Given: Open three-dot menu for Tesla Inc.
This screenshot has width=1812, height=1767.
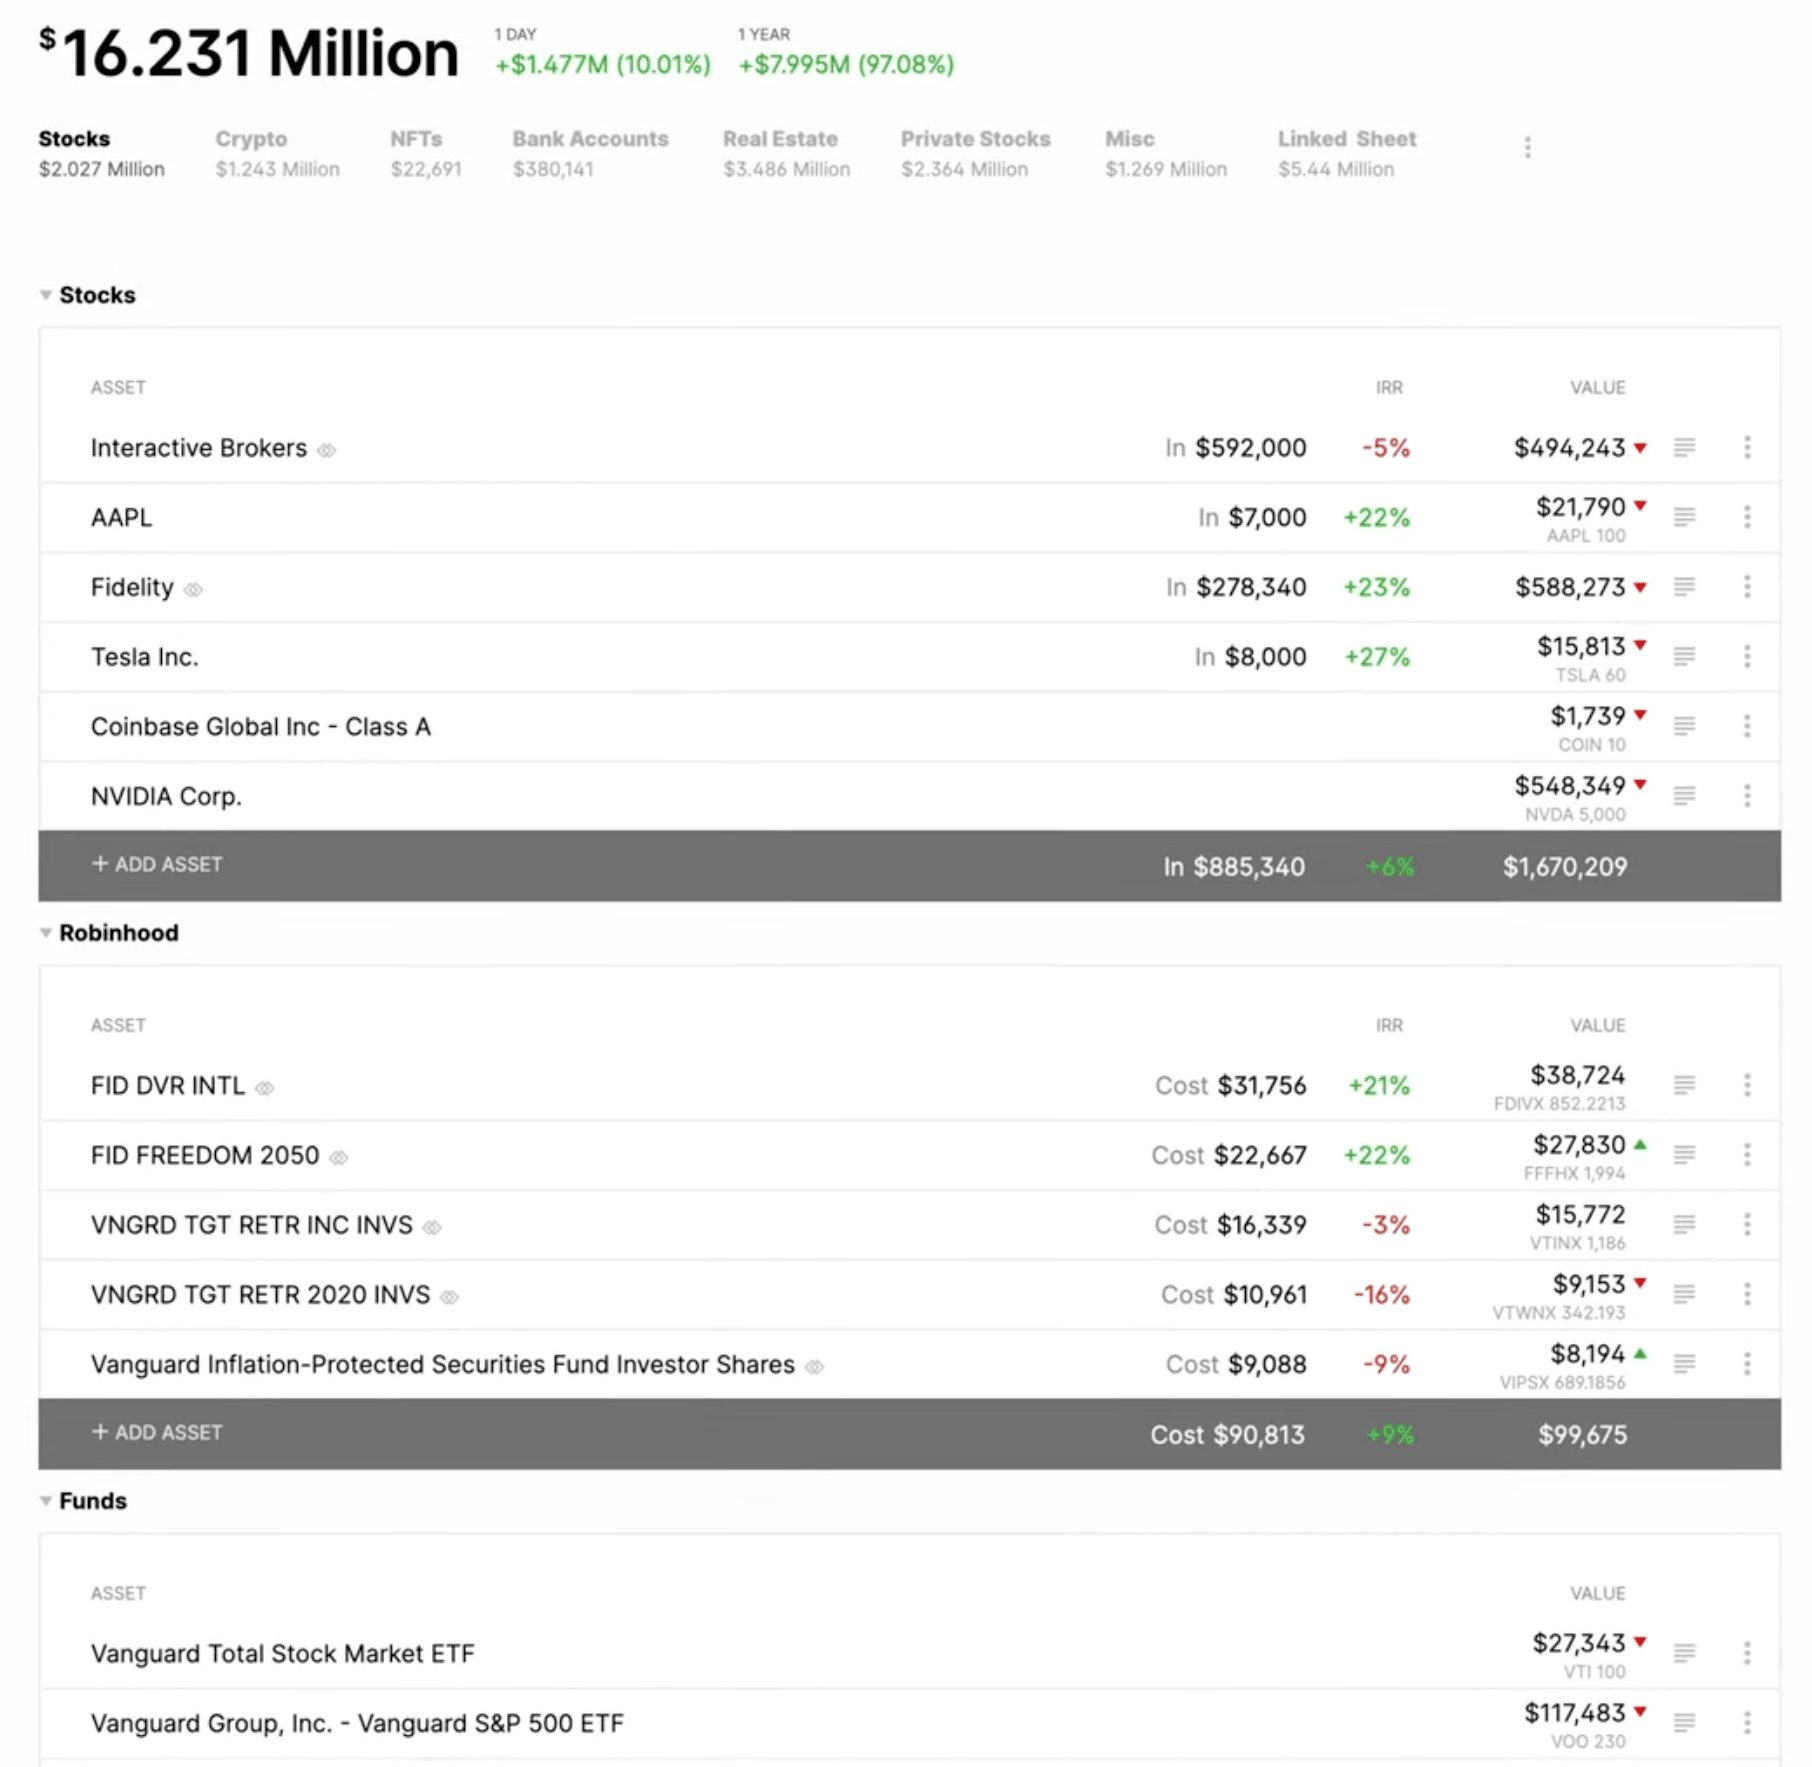Looking at the screenshot, I should [x=1747, y=656].
